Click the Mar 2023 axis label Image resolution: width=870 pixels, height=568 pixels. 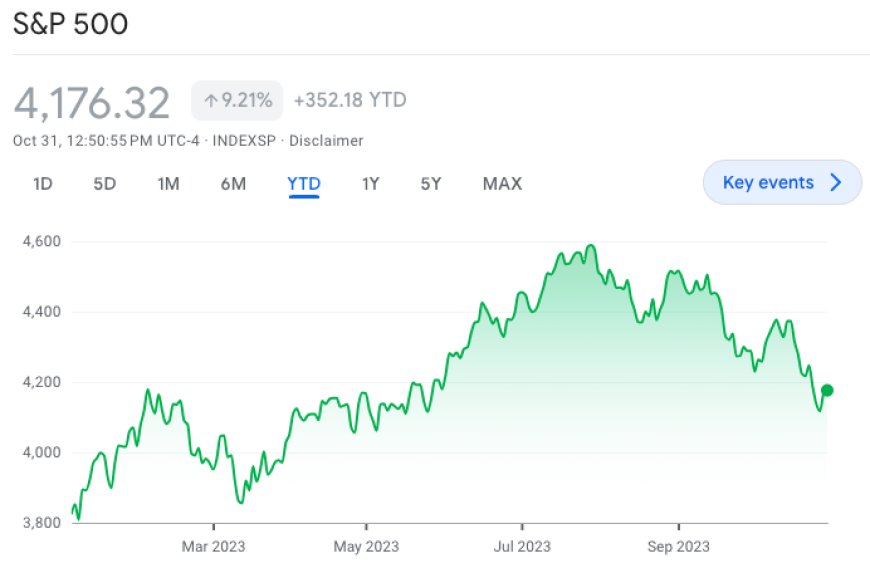pos(214,547)
